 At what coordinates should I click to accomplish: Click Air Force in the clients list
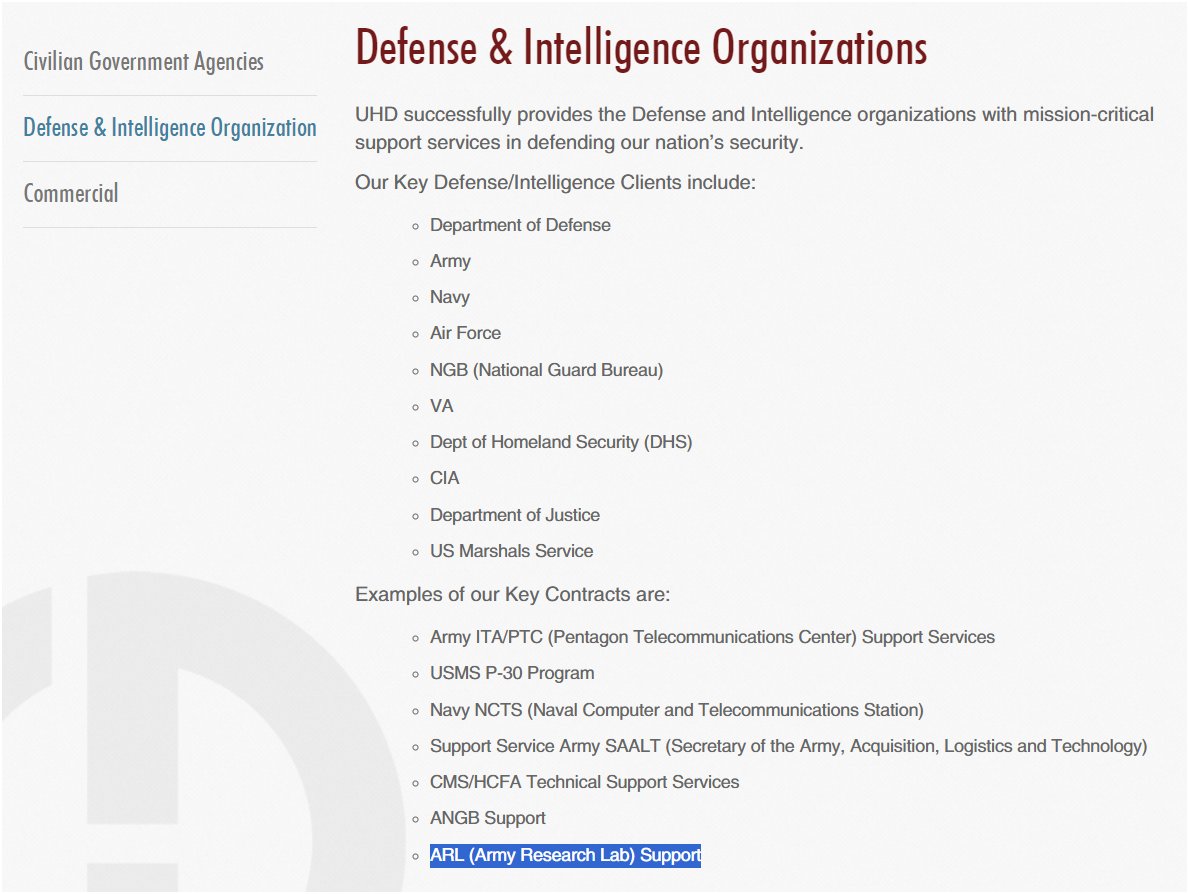[465, 333]
